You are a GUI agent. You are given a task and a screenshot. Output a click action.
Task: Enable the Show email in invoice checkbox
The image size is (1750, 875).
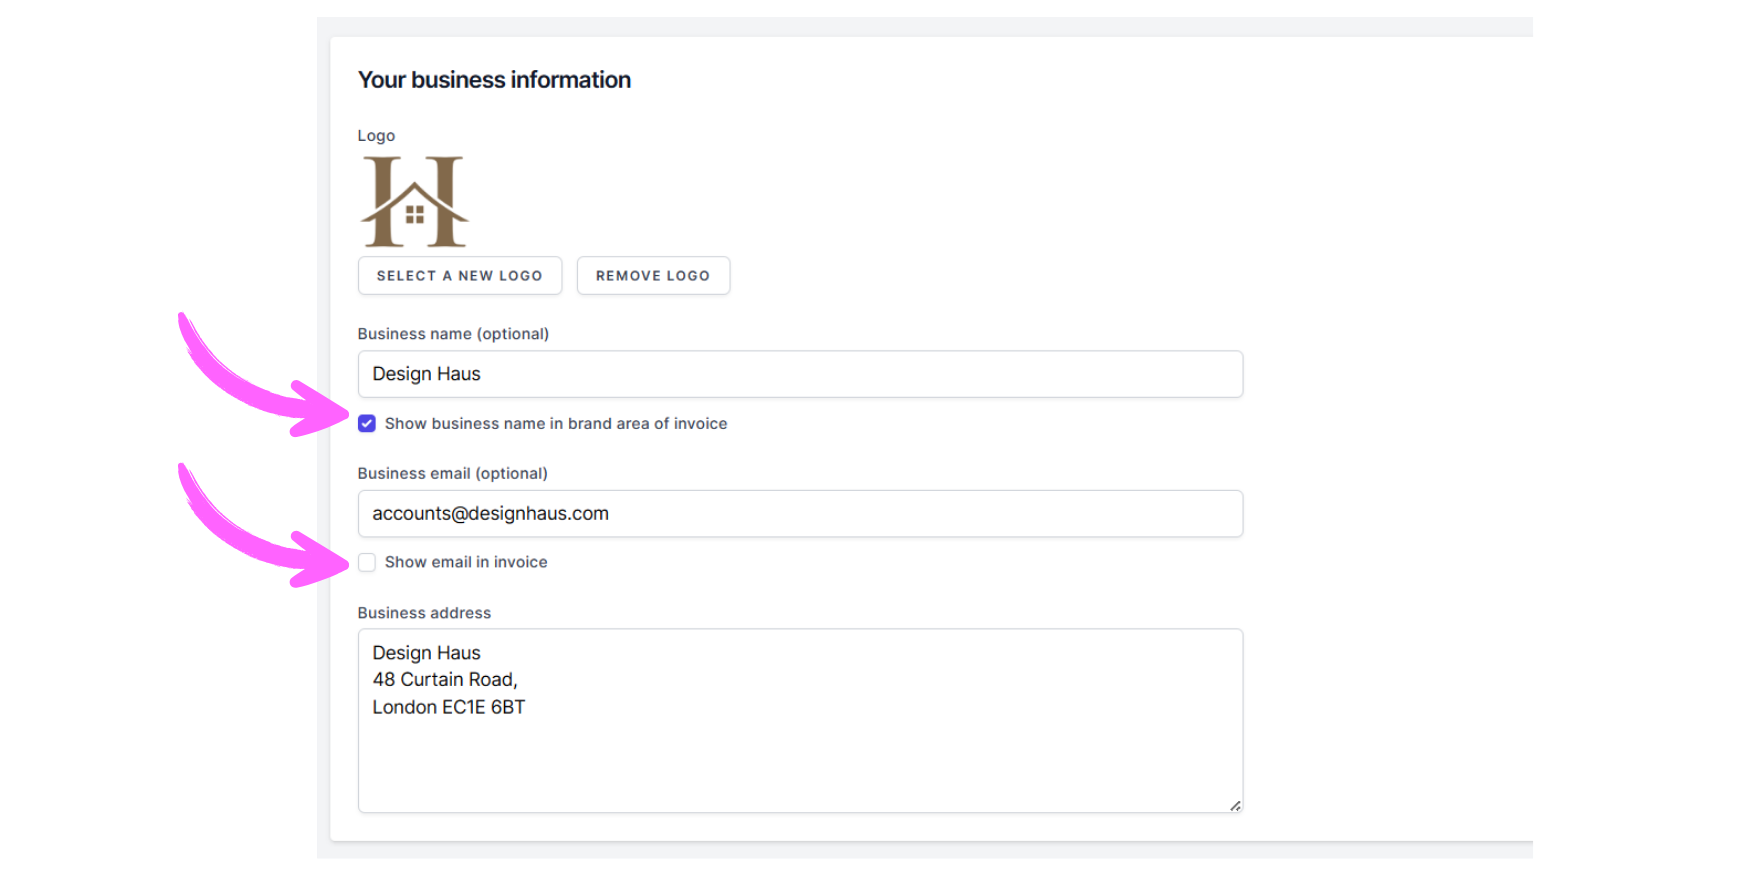[367, 563]
